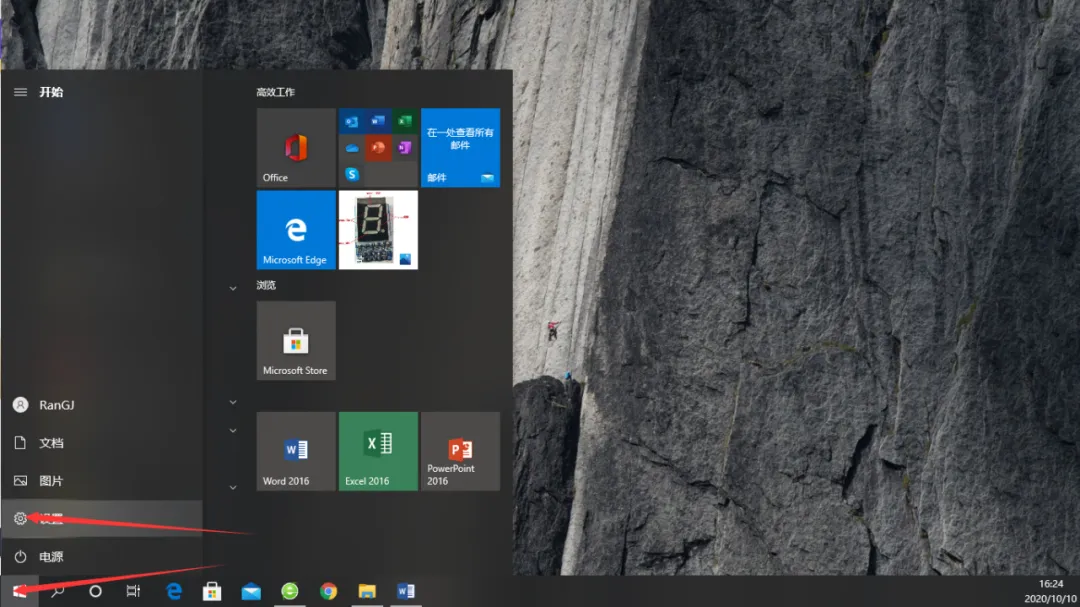Launch the Excel 2016 tile
The height and width of the screenshot is (607, 1080).
tap(378, 451)
